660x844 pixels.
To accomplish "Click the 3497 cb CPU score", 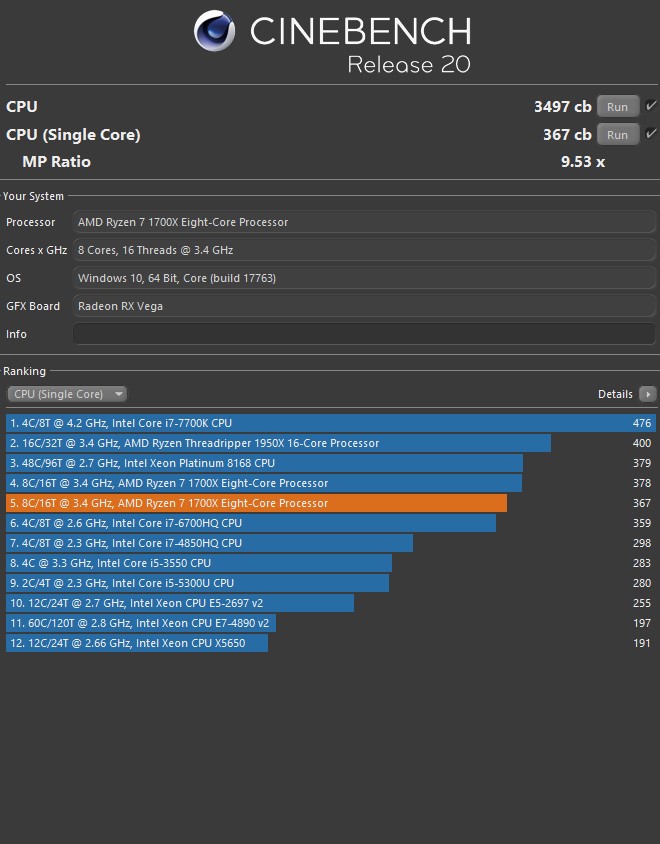I will click(x=563, y=107).
